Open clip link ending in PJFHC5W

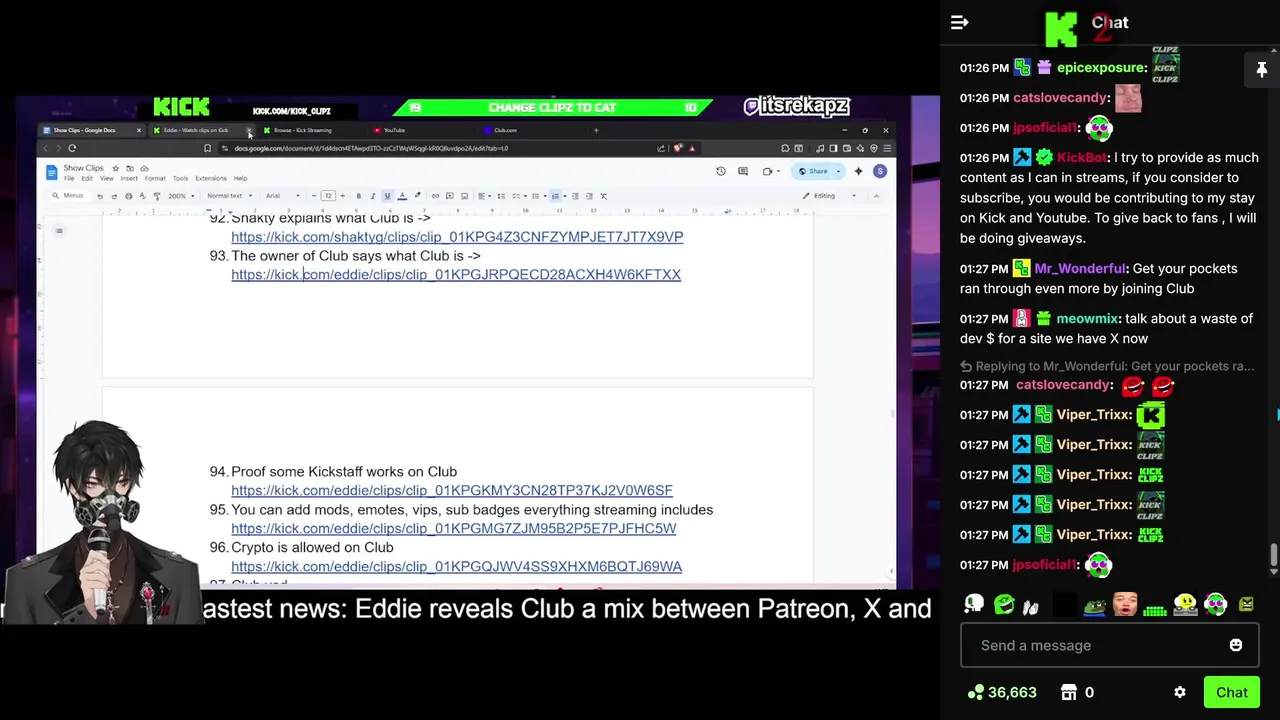[x=454, y=528]
